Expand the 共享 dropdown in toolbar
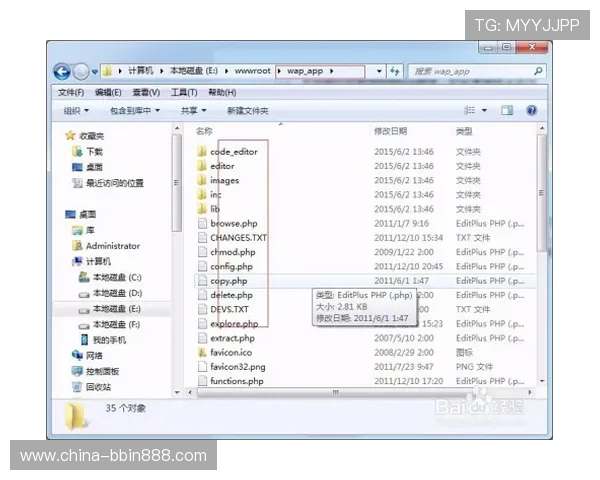 [x=193, y=110]
